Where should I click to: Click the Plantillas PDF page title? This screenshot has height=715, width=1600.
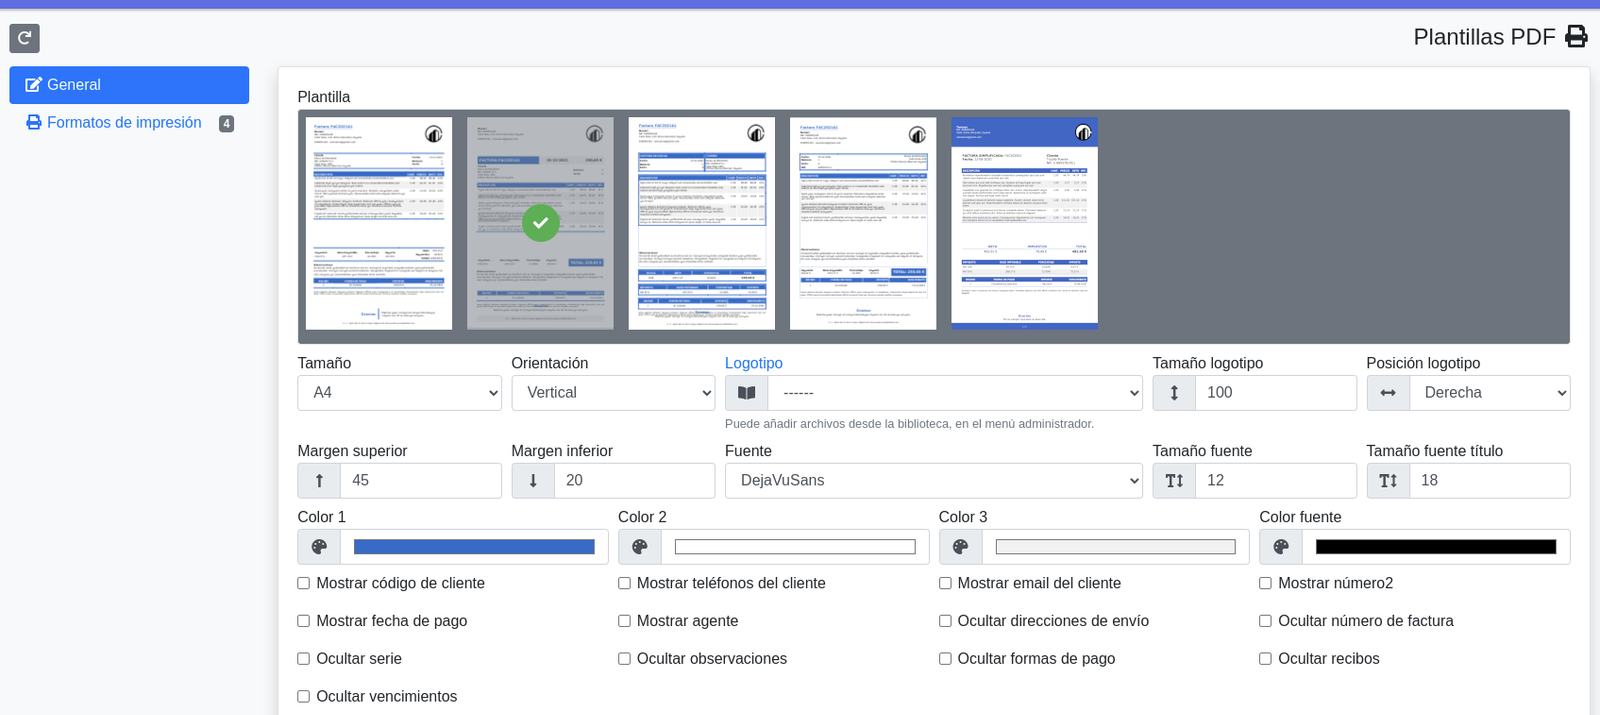click(1484, 37)
